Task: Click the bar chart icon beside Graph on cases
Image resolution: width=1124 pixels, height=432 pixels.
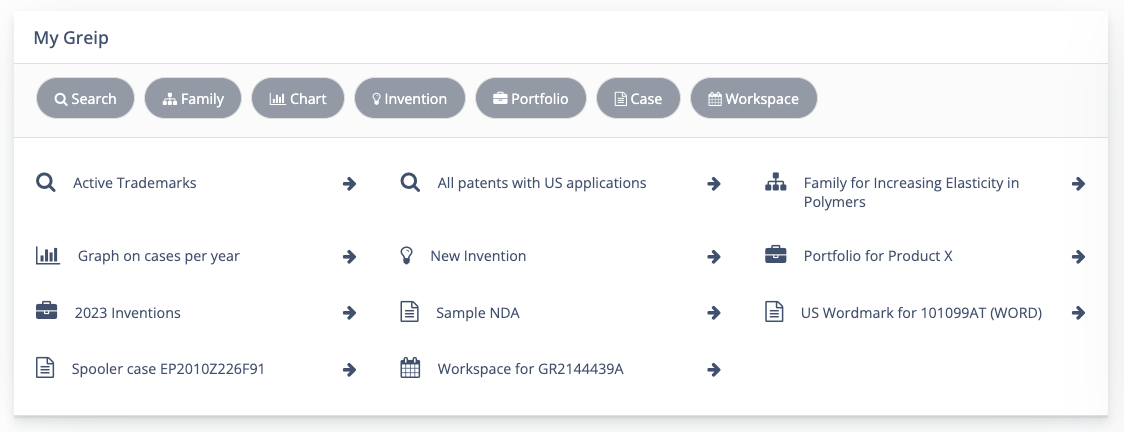Action: pos(47,256)
